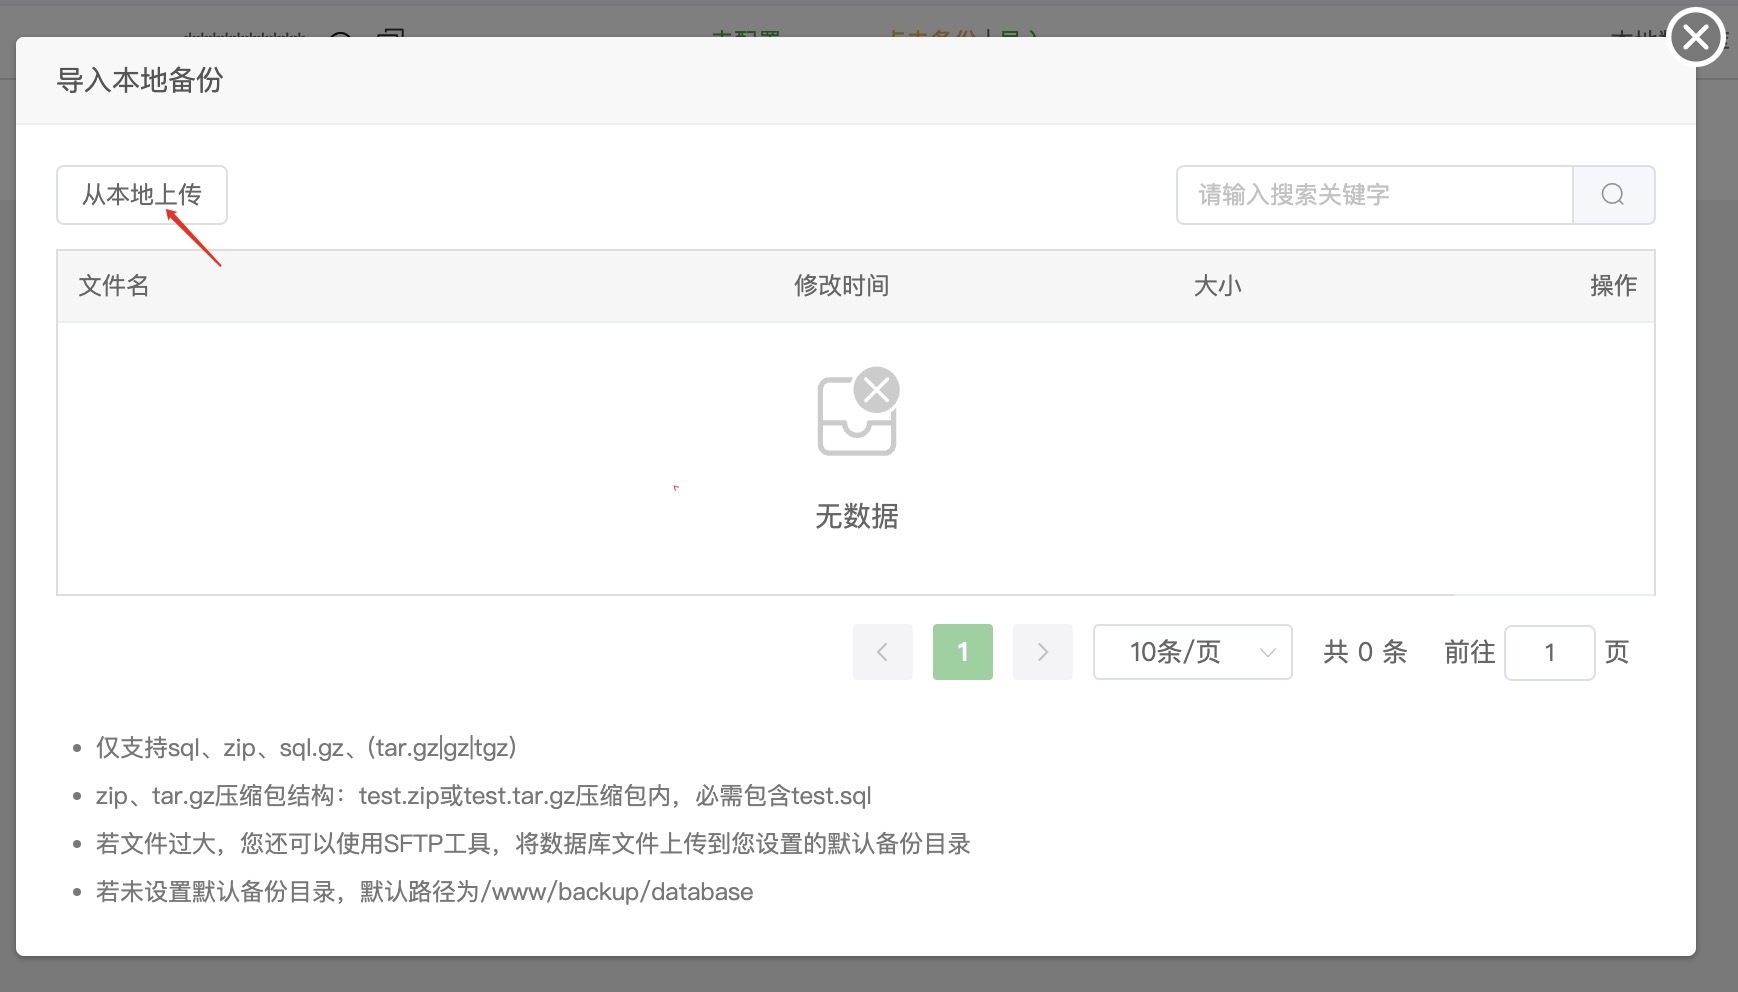Screen dimensions: 1738x992
Task: Click the 无数据 empty state text
Action: pyautogui.click(x=857, y=517)
